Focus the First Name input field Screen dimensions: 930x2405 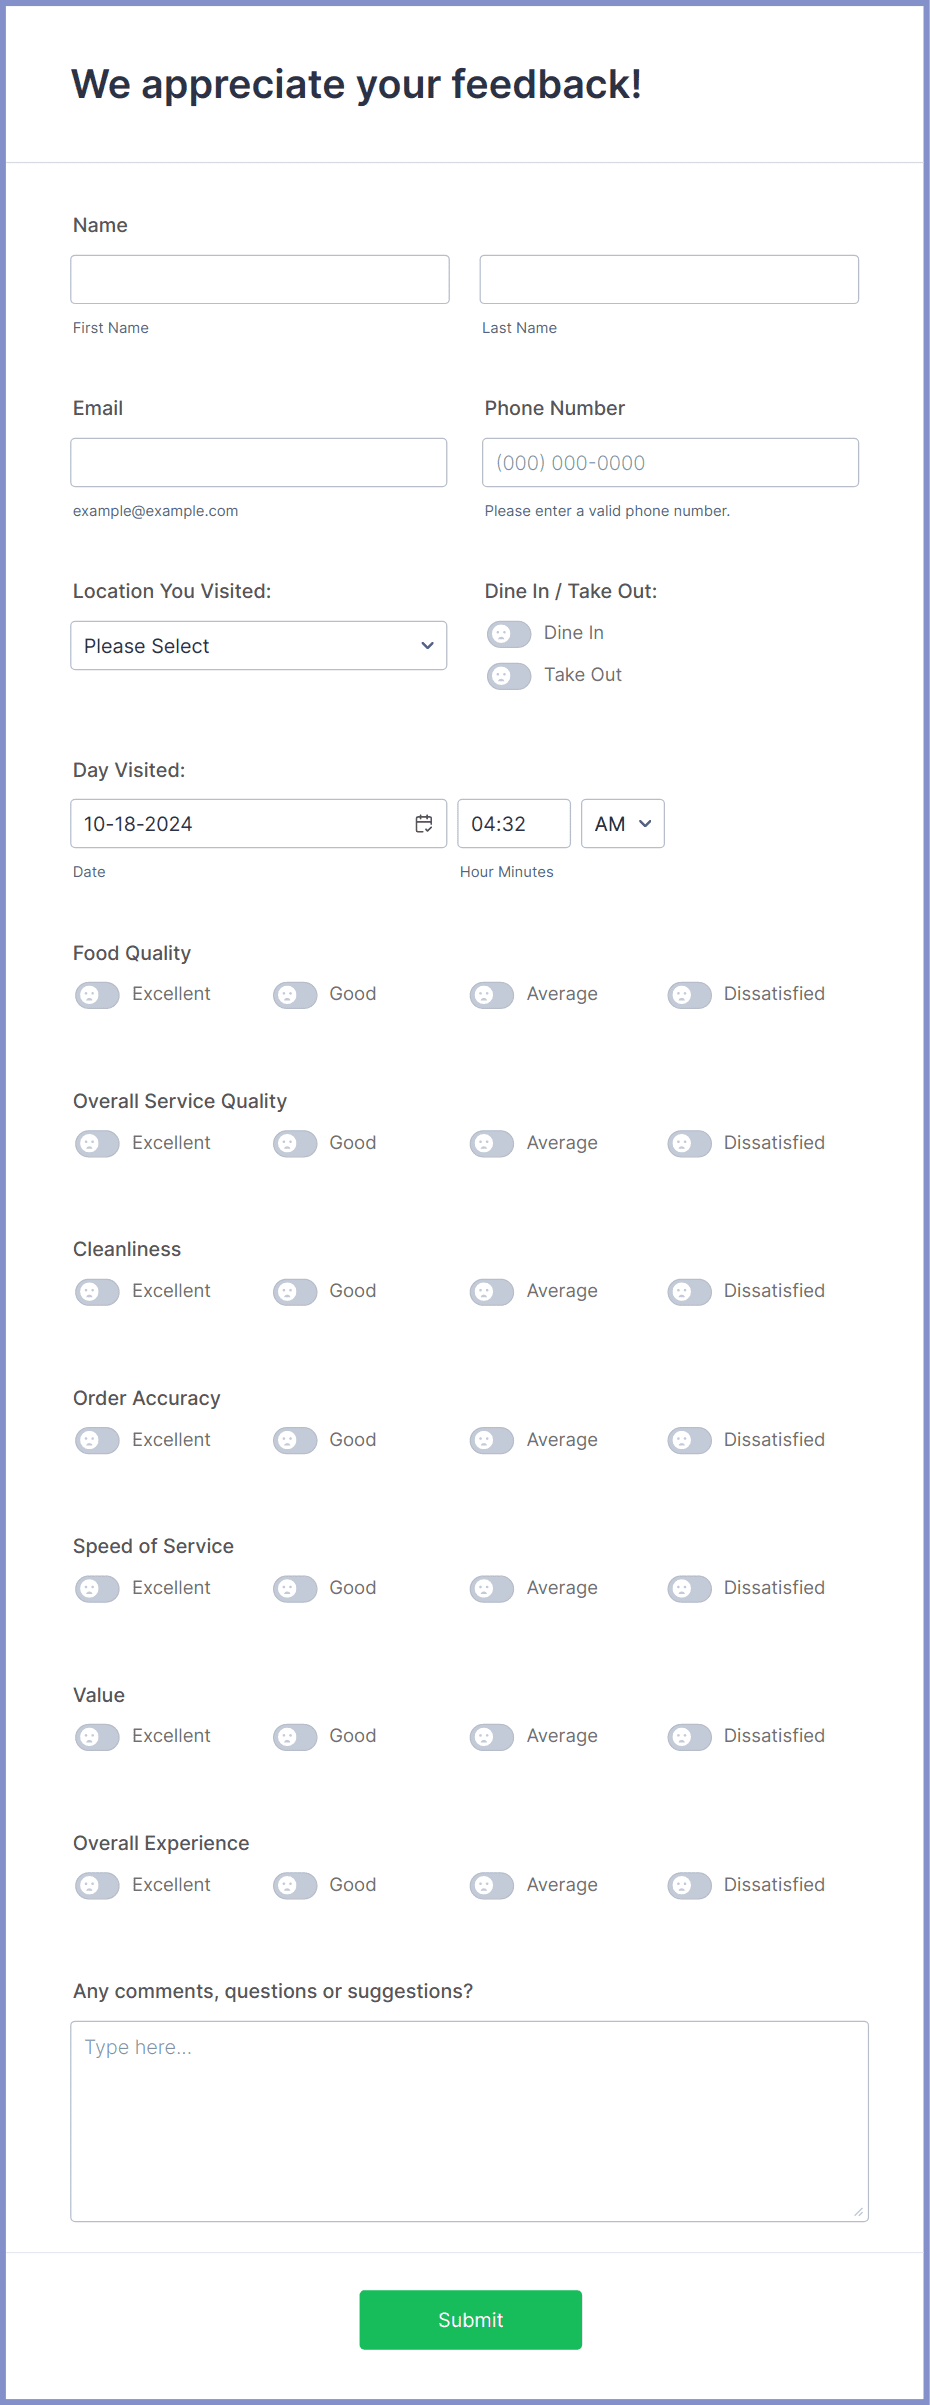point(260,279)
